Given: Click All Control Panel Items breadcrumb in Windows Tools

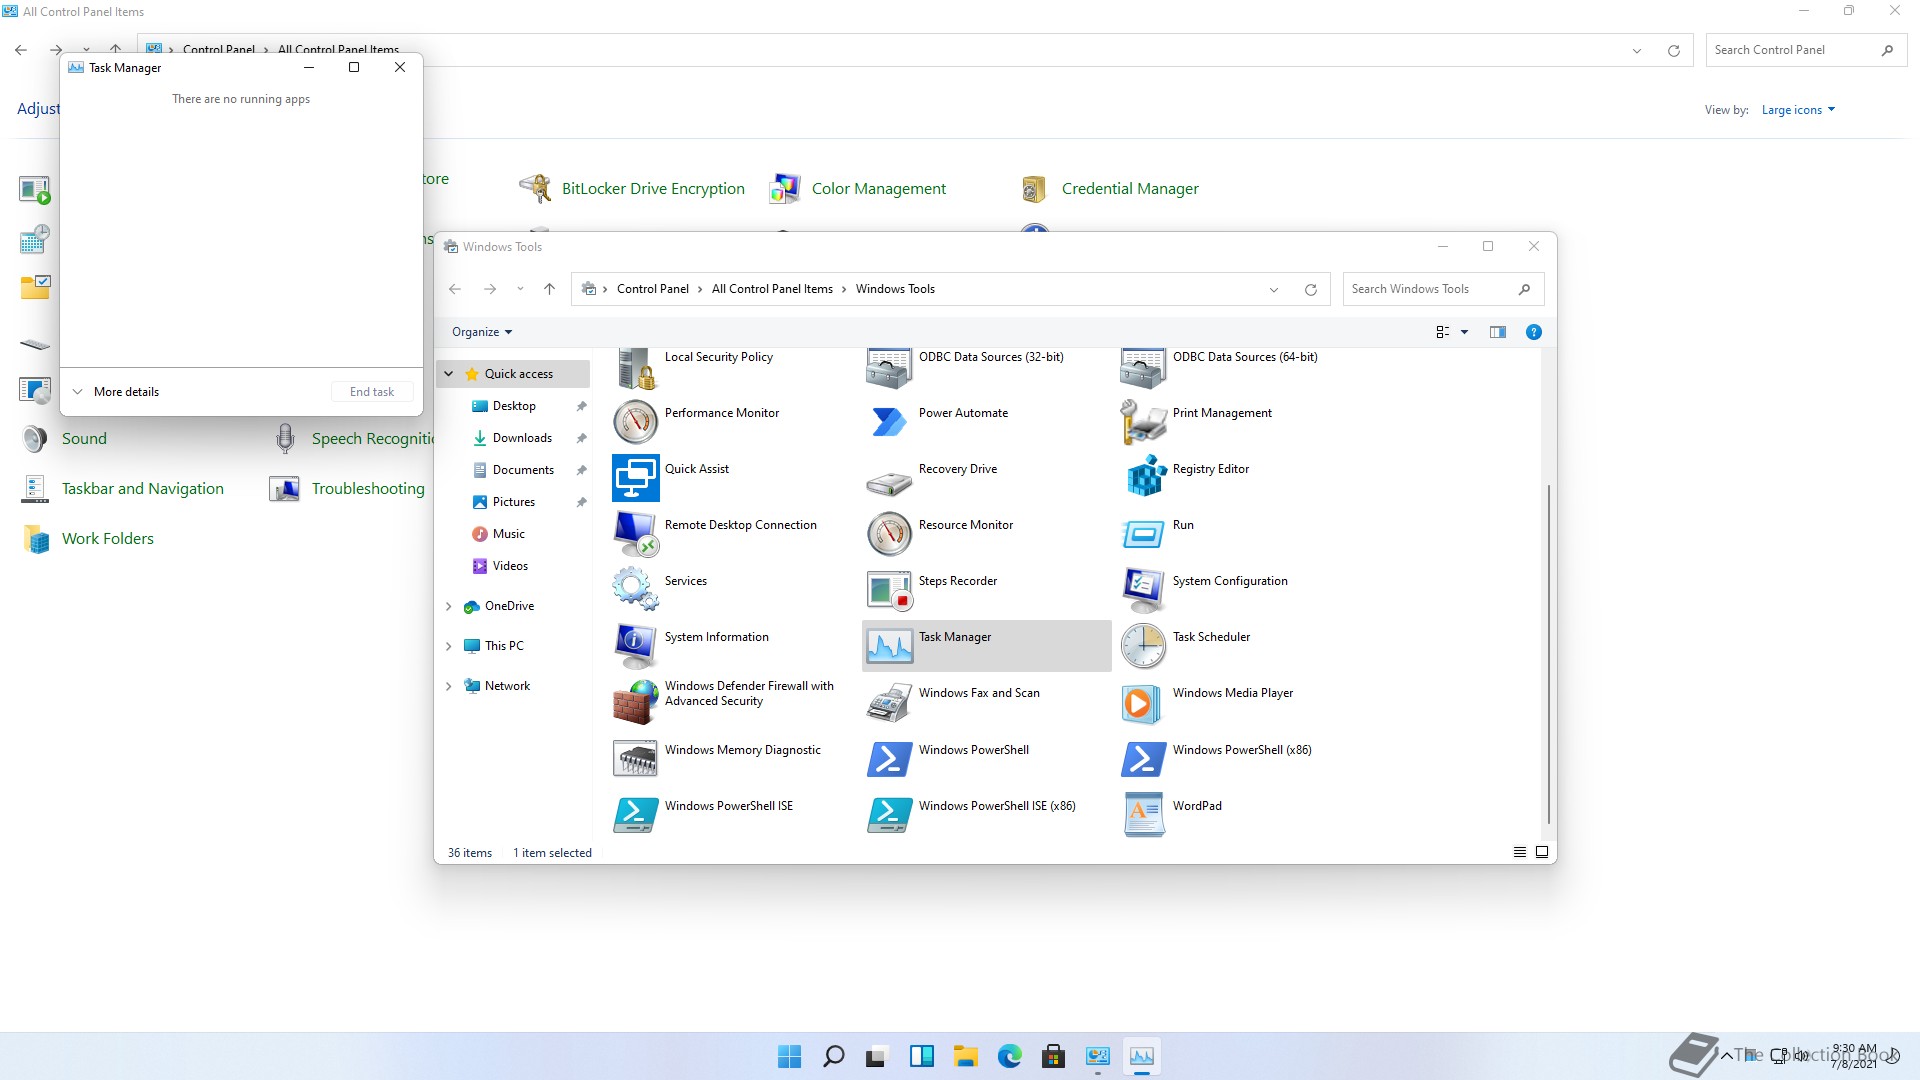Looking at the screenshot, I should [772, 289].
